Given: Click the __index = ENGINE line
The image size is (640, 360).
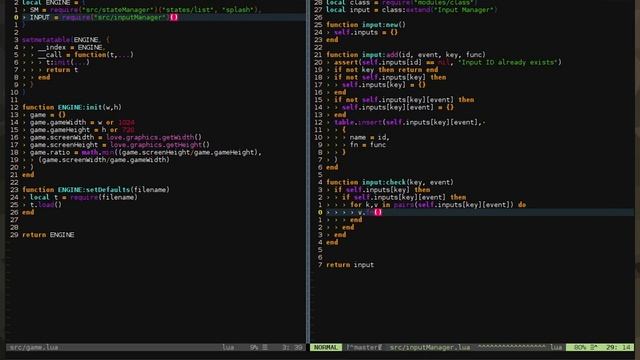Looking at the screenshot, I should (71, 47).
